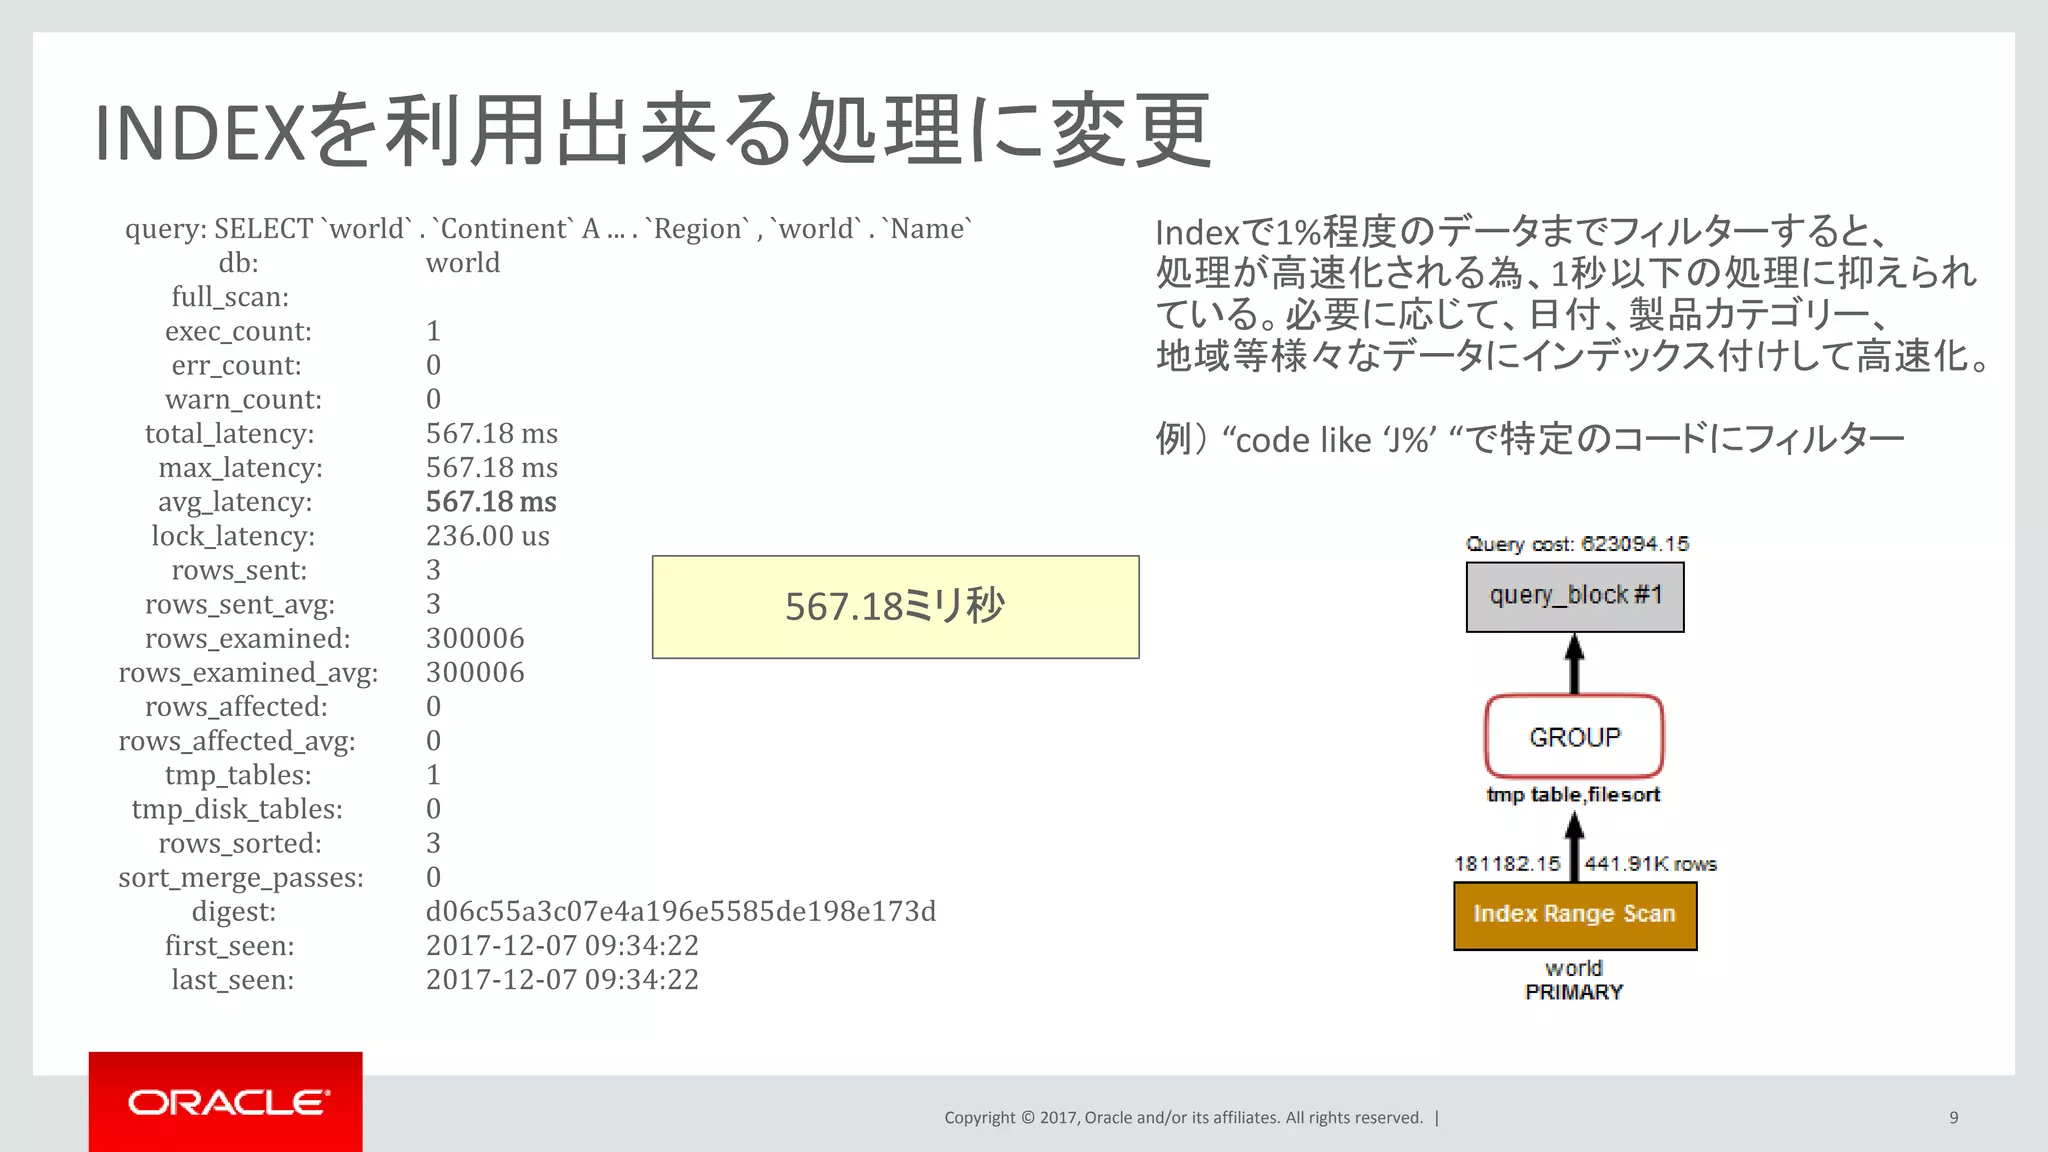Click the GROUP node box
The image size is (2048, 1152).
pyautogui.click(x=1574, y=737)
